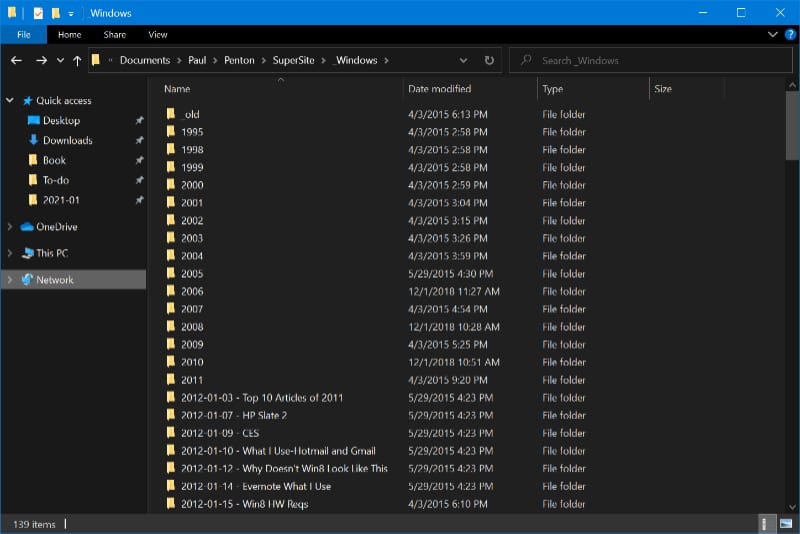Open the address bar history dropdown
Image resolution: width=800 pixels, height=534 pixels.
point(463,60)
